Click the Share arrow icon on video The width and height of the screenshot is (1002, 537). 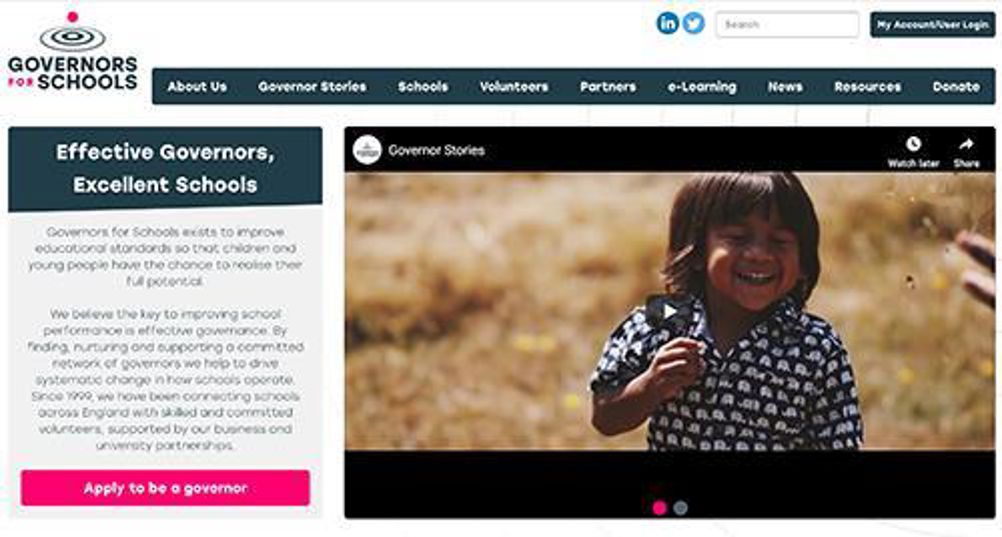966,144
